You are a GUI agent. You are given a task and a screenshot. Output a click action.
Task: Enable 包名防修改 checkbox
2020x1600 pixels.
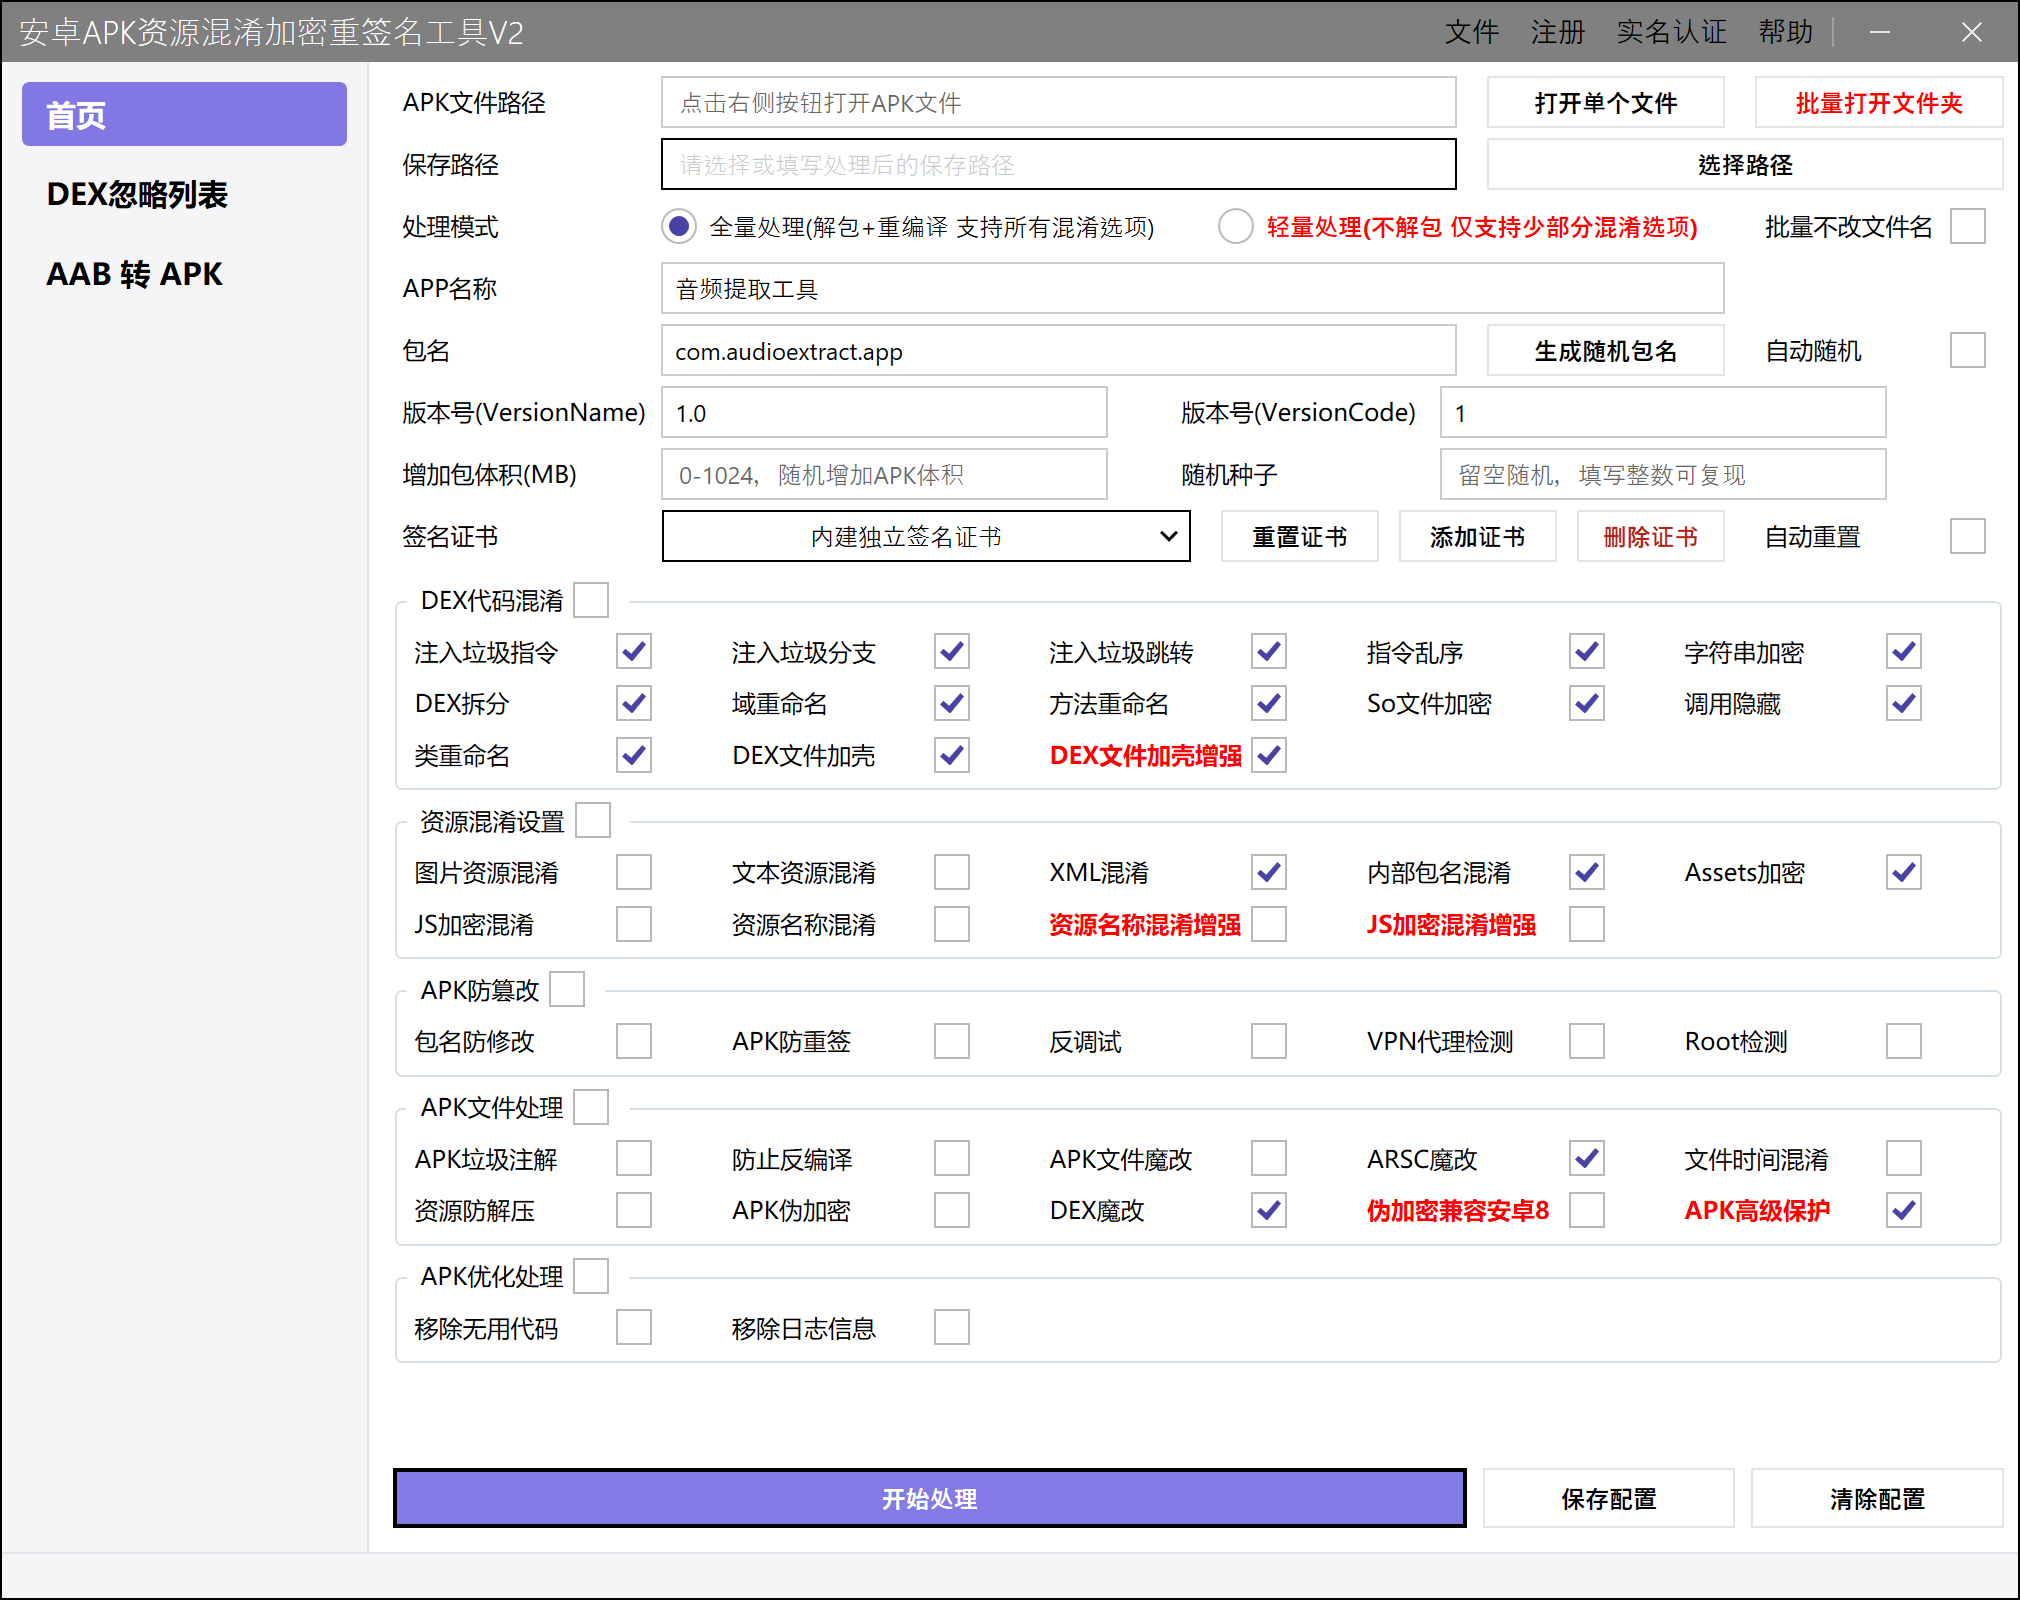point(634,1041)
